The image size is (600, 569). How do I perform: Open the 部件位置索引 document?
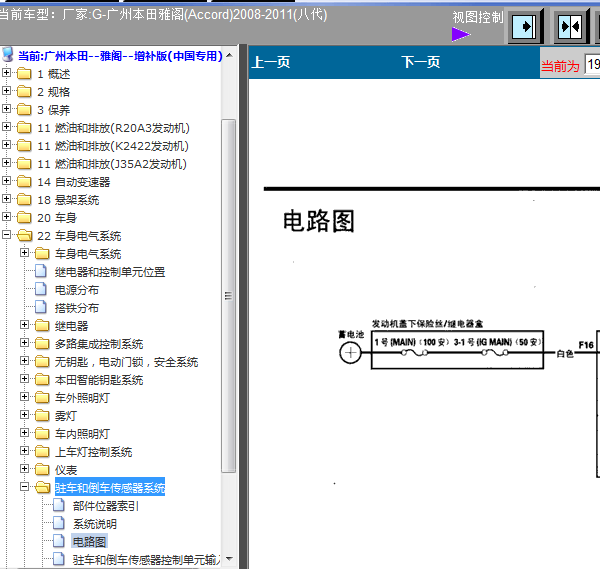[x=106, y=506]
